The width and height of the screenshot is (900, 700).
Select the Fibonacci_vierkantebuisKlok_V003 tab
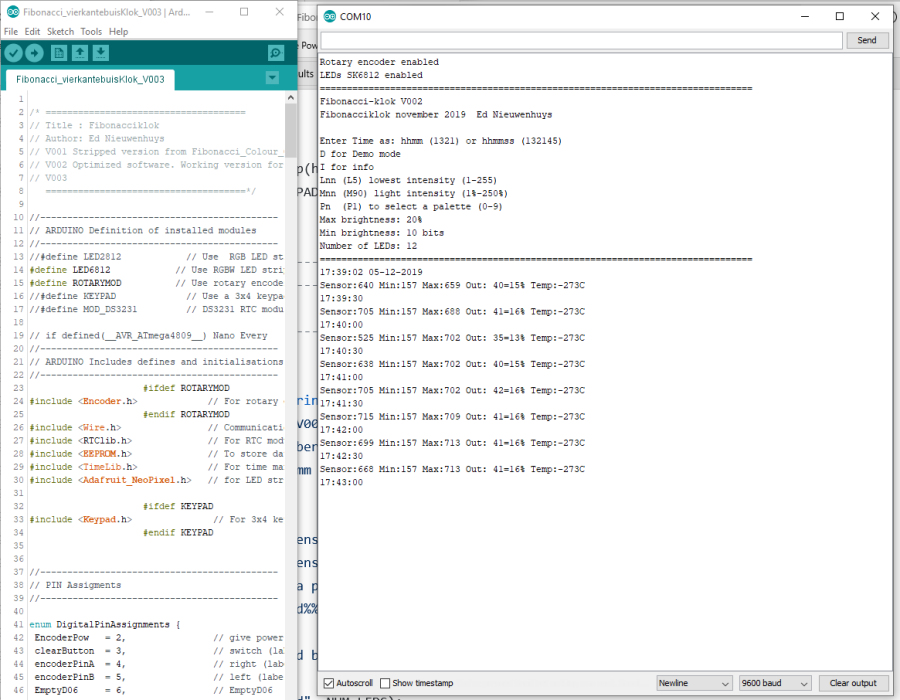pyautogui.click(x=90, y=79)
